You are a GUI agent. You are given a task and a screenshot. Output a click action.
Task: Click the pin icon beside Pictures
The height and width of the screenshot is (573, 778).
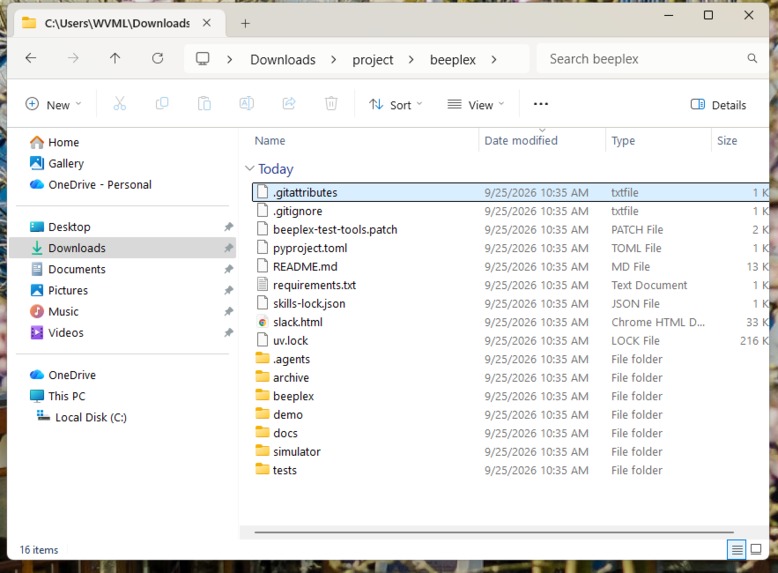(228, 290)
